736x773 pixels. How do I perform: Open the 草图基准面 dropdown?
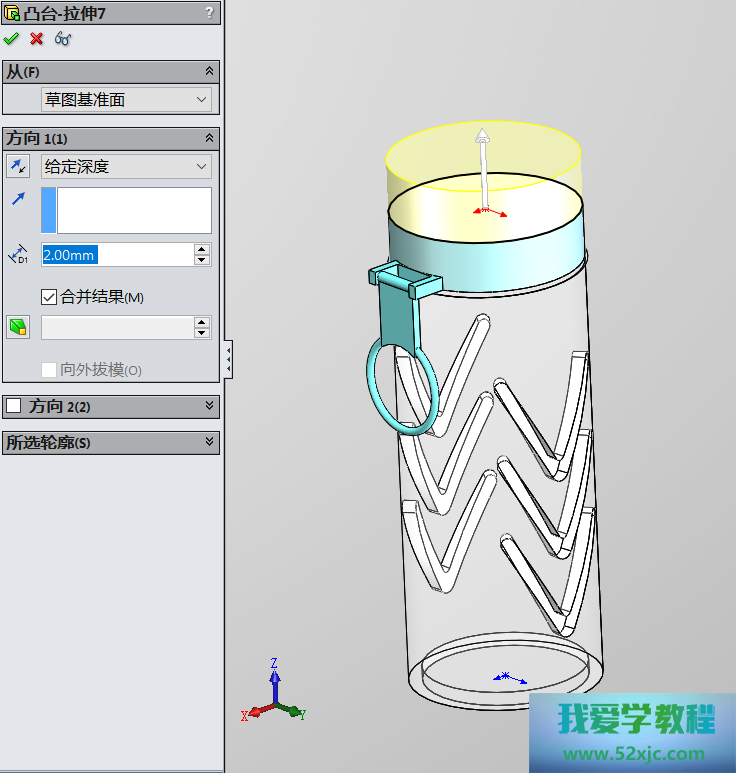coord(126,100)
